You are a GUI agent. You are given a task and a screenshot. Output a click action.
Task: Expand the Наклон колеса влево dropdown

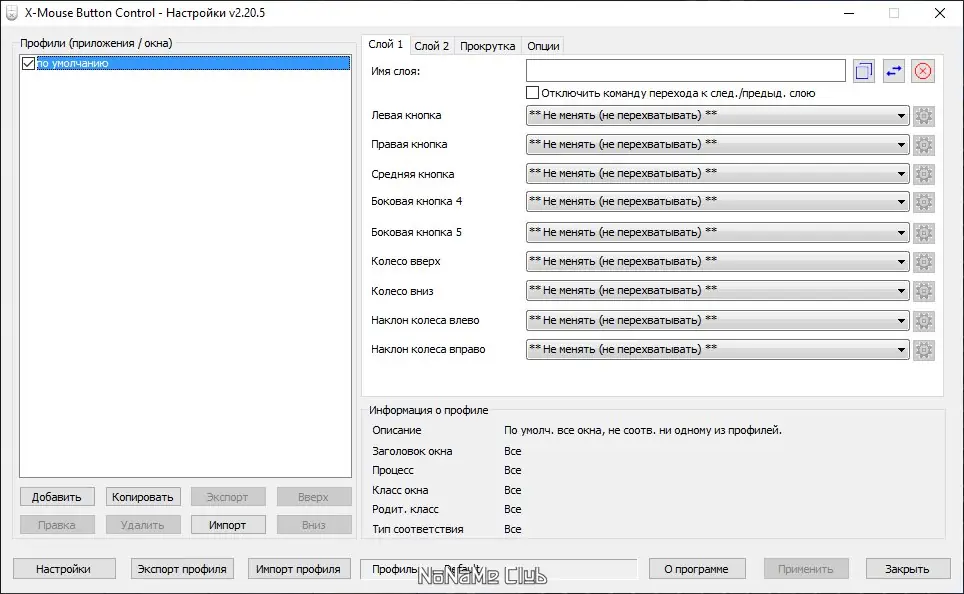[717, 320]
